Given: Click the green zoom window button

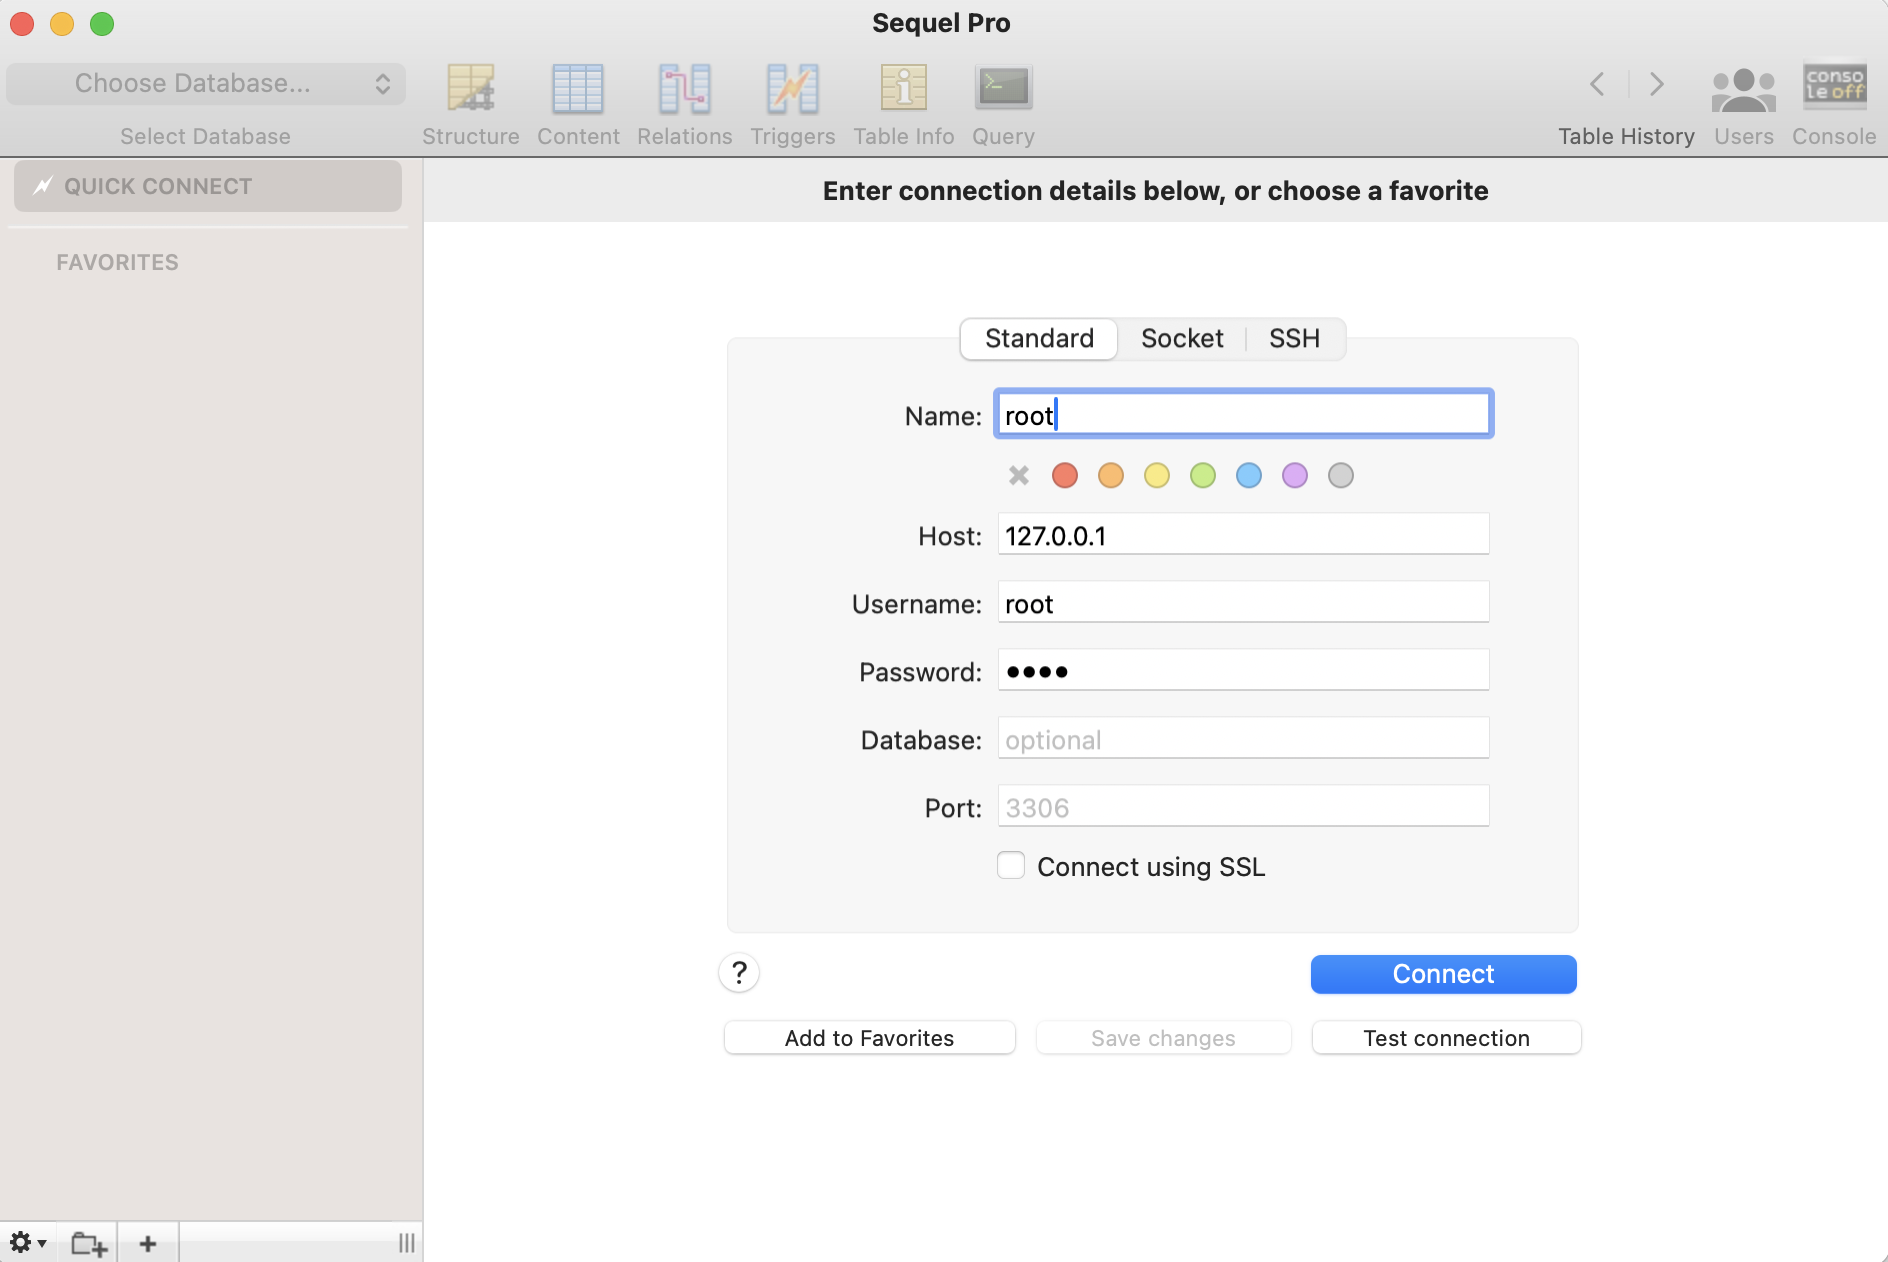Looking at the screenshot, I should (102, 24).
